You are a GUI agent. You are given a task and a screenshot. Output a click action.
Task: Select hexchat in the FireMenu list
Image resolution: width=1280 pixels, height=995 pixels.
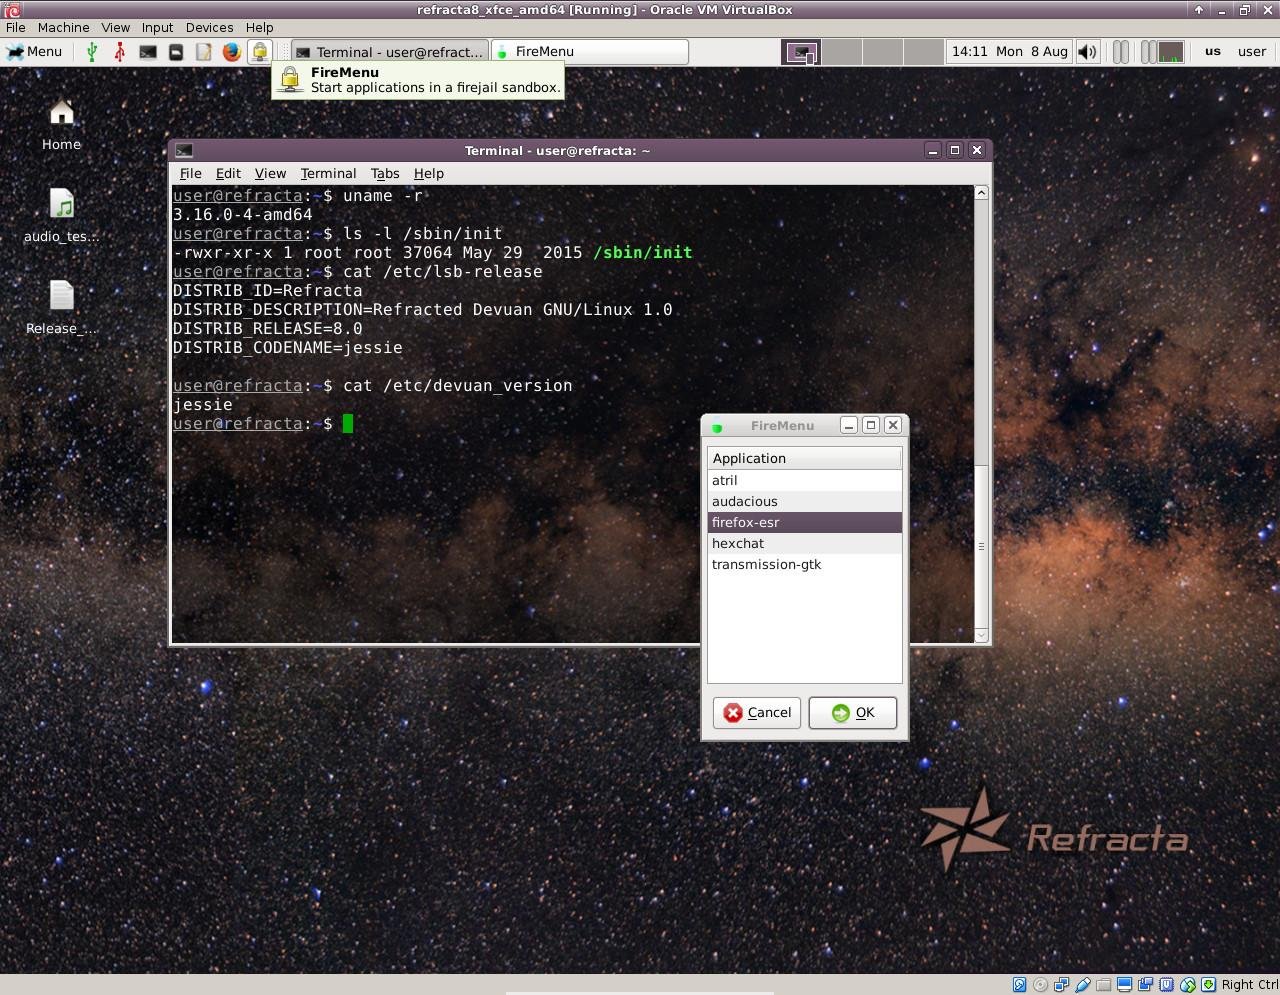(x=804, y=543)
